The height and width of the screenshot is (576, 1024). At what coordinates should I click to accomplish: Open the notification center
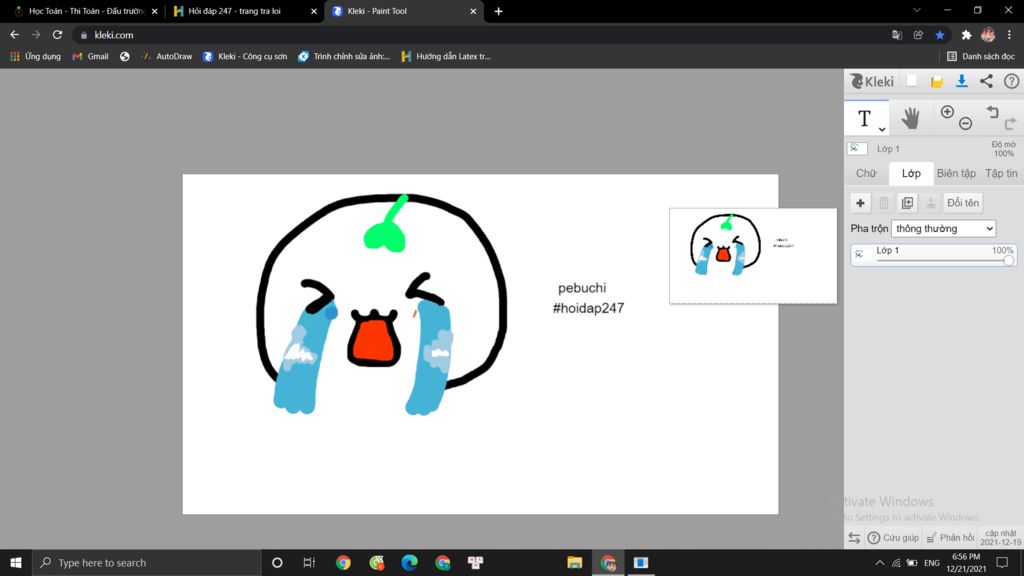point(1002,562)
